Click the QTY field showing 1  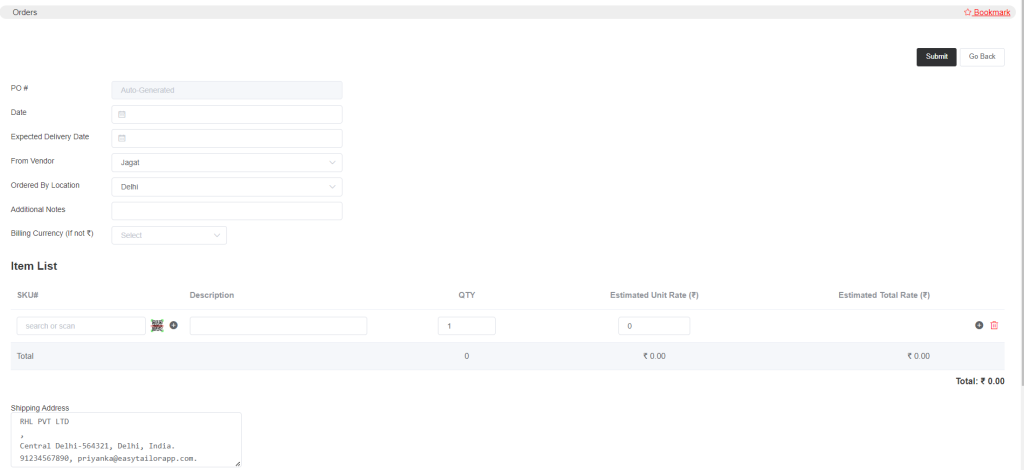click(x=466, y=326)
